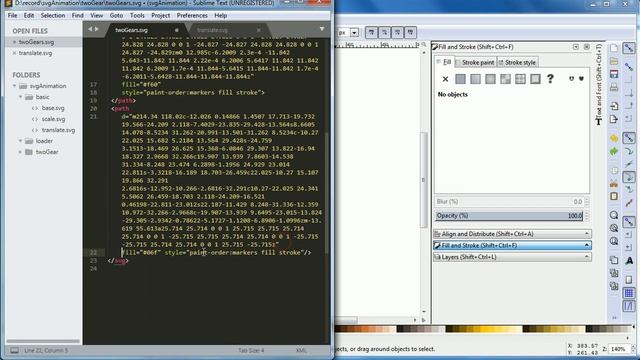Image resolution: width=640 pixels, height=360 pixels.
Task: Set fill rule to even-odd hollow heart
Action: point(571,78)
